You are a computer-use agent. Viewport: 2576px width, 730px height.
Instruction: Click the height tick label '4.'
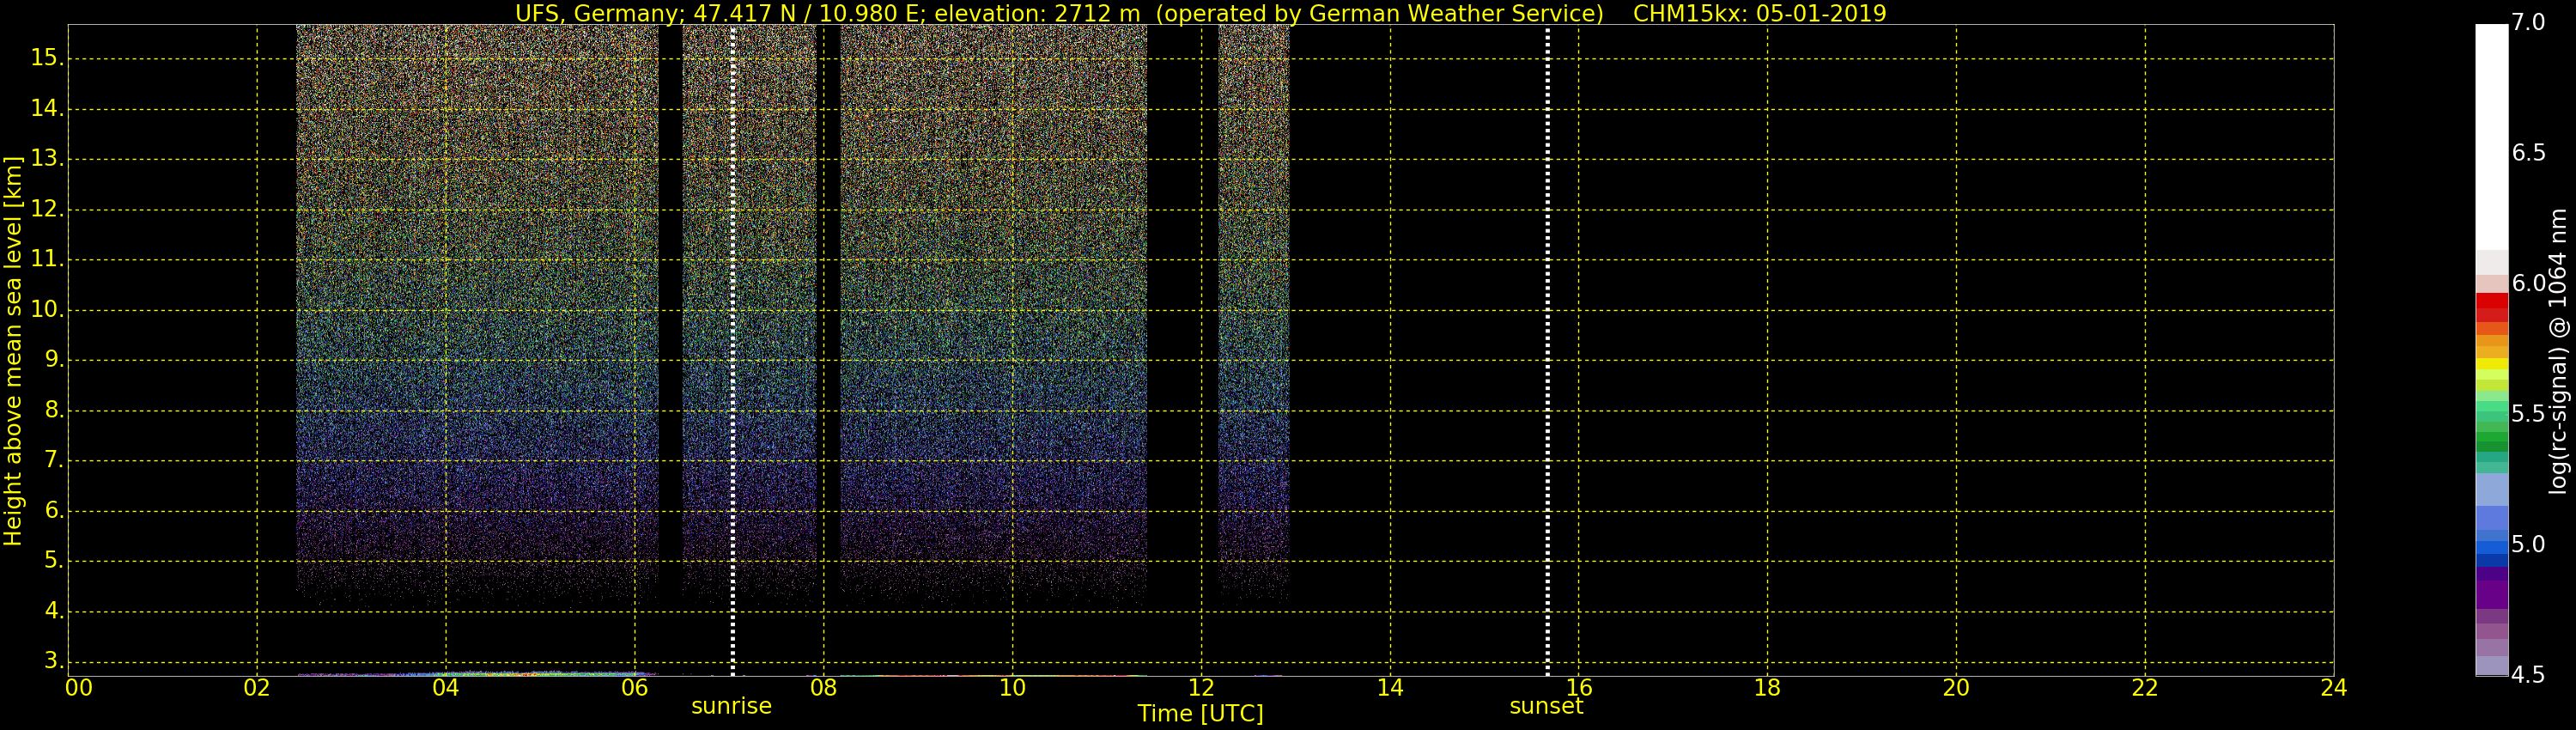pyautogui.click(x=53, y=611)
